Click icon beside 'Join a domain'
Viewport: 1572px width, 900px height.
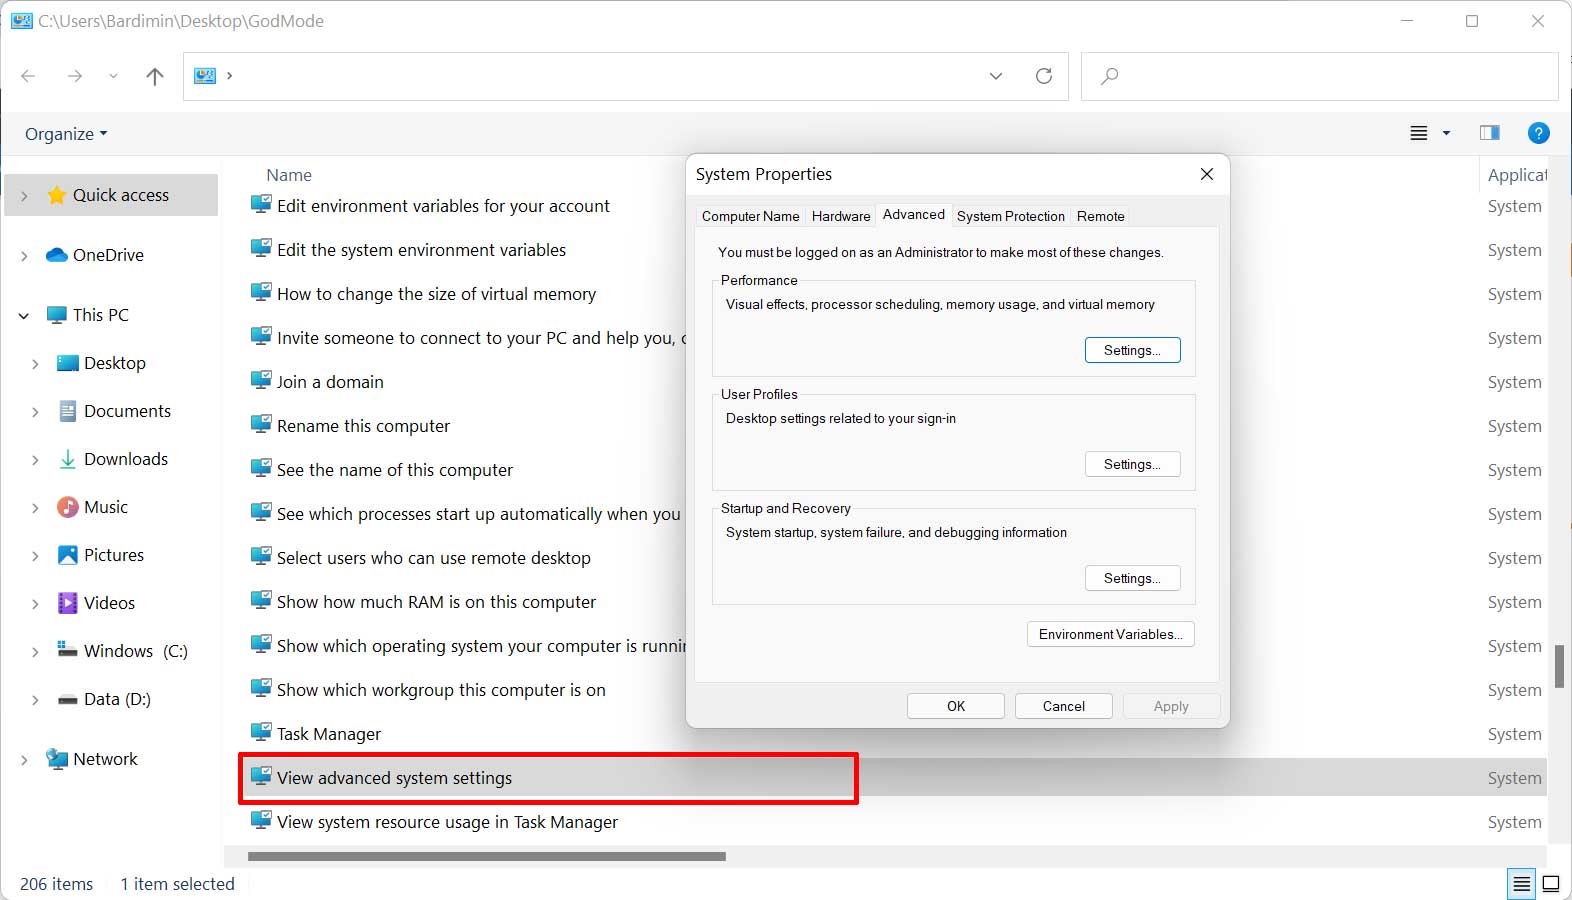coord(261,380)
